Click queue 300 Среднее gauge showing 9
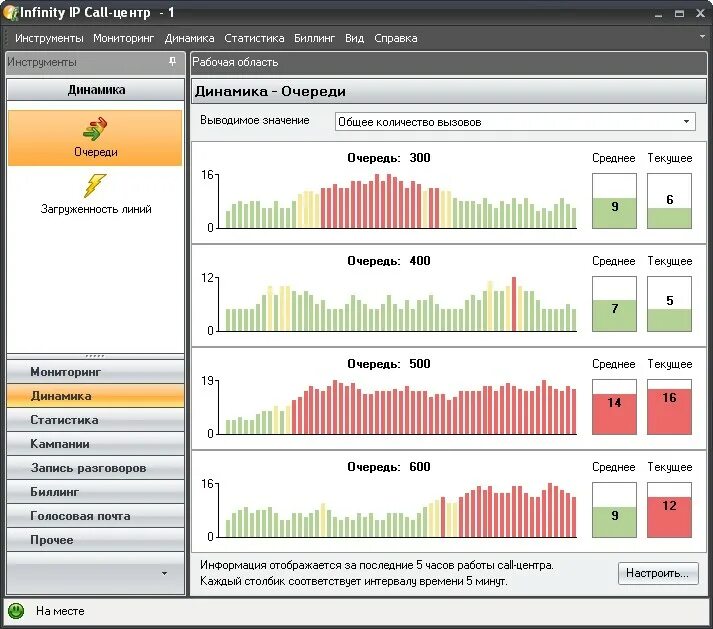The image size is (713, 629). pyautogui.click(x=614, y=201)
